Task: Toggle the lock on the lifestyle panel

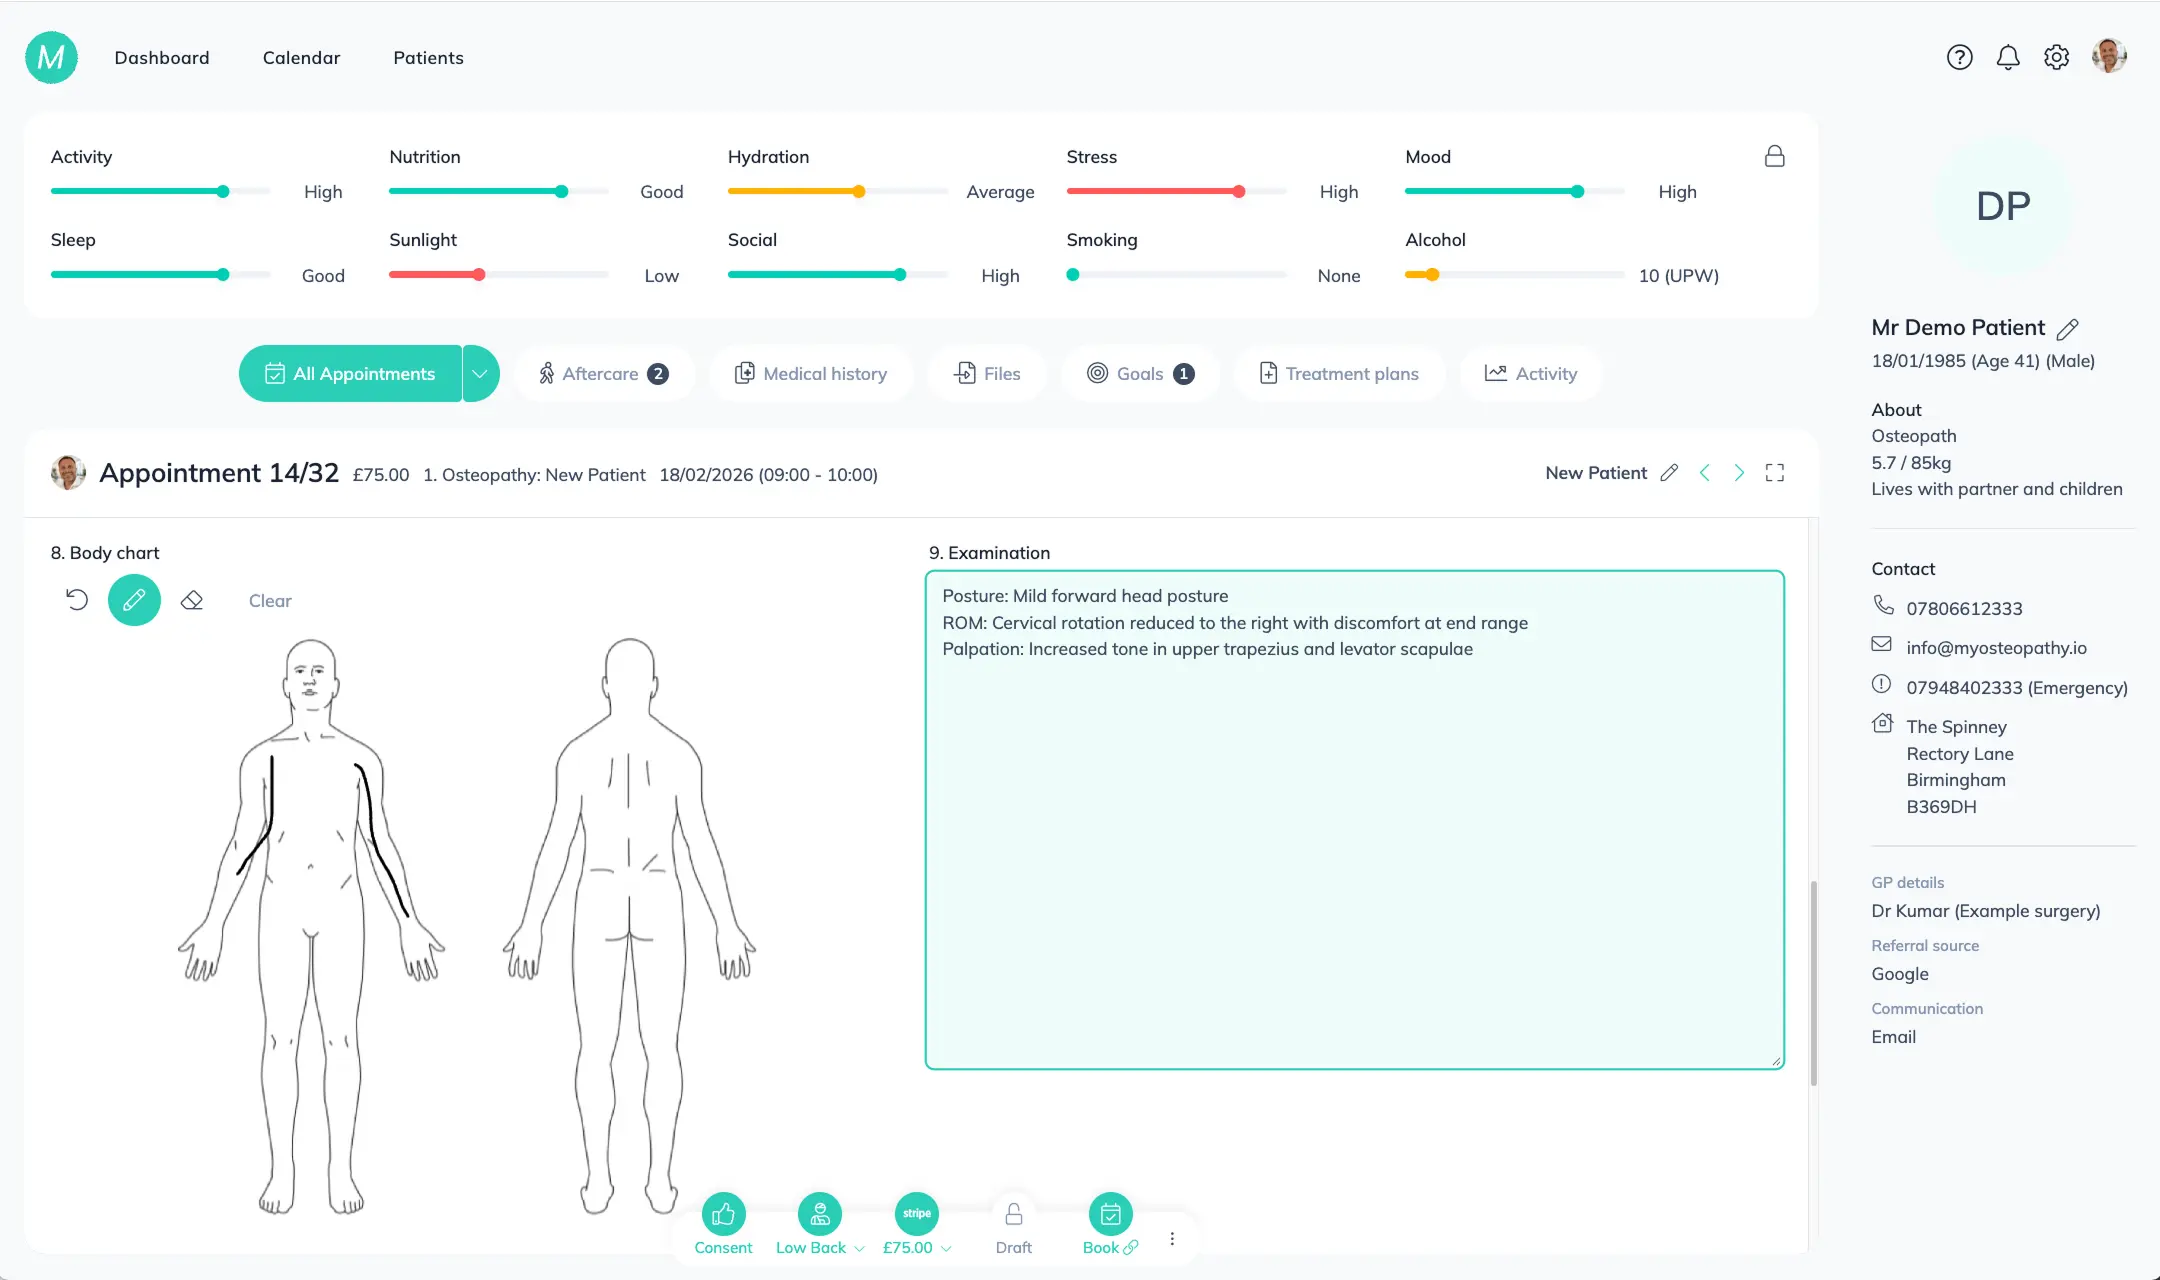Action: [1775, 156]
